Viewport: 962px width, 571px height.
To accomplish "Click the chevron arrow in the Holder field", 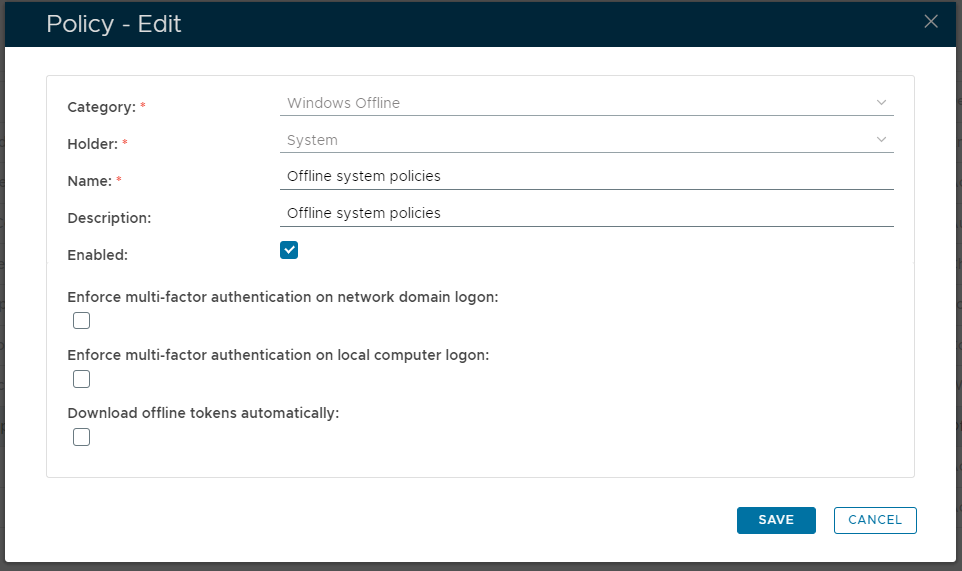I will point(881,140).
